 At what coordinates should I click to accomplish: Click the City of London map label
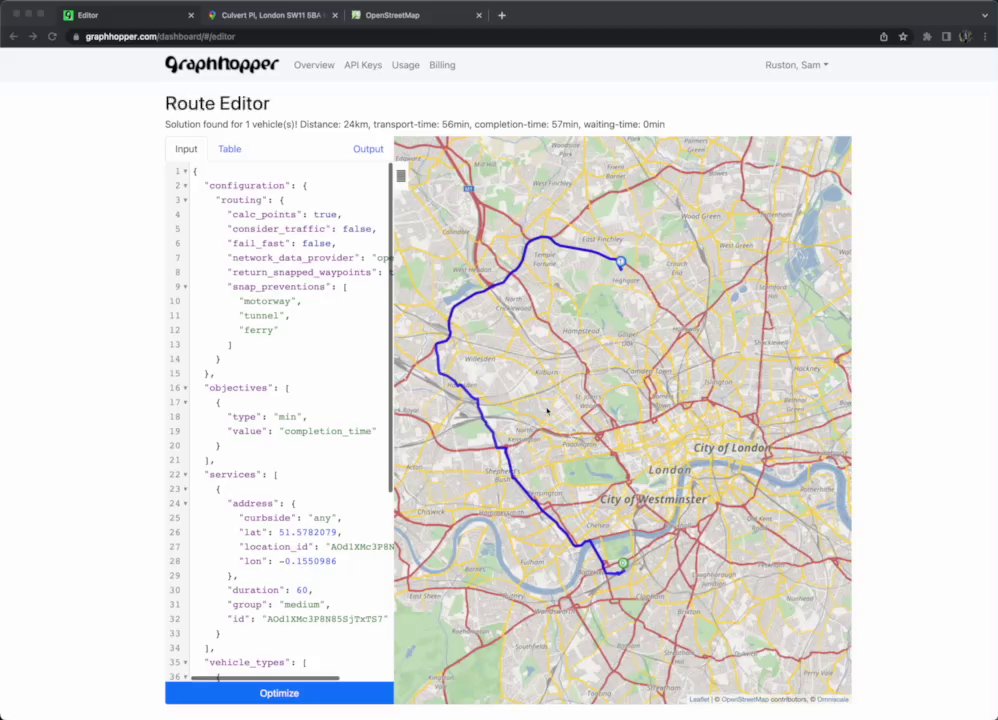[732, 448]
